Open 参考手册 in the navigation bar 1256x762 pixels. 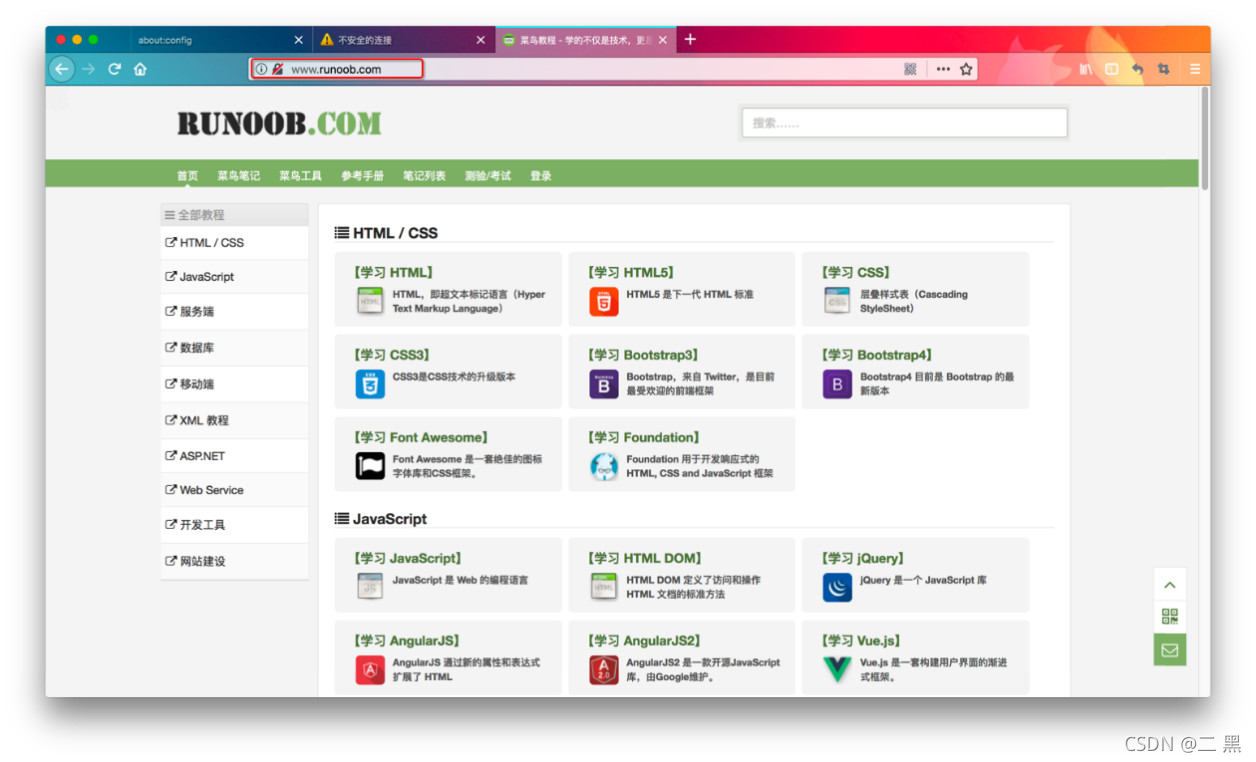pyautogui.click(x=362, y=176)
